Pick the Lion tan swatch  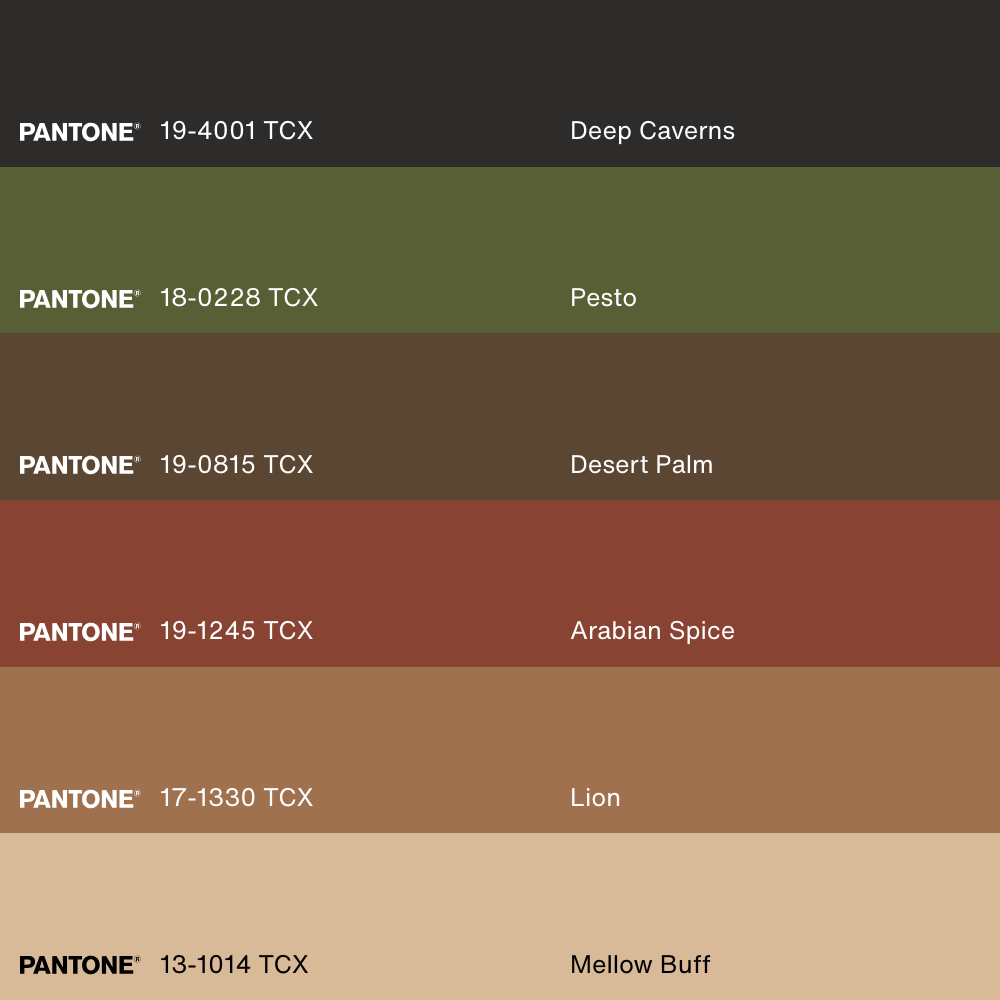500,750
